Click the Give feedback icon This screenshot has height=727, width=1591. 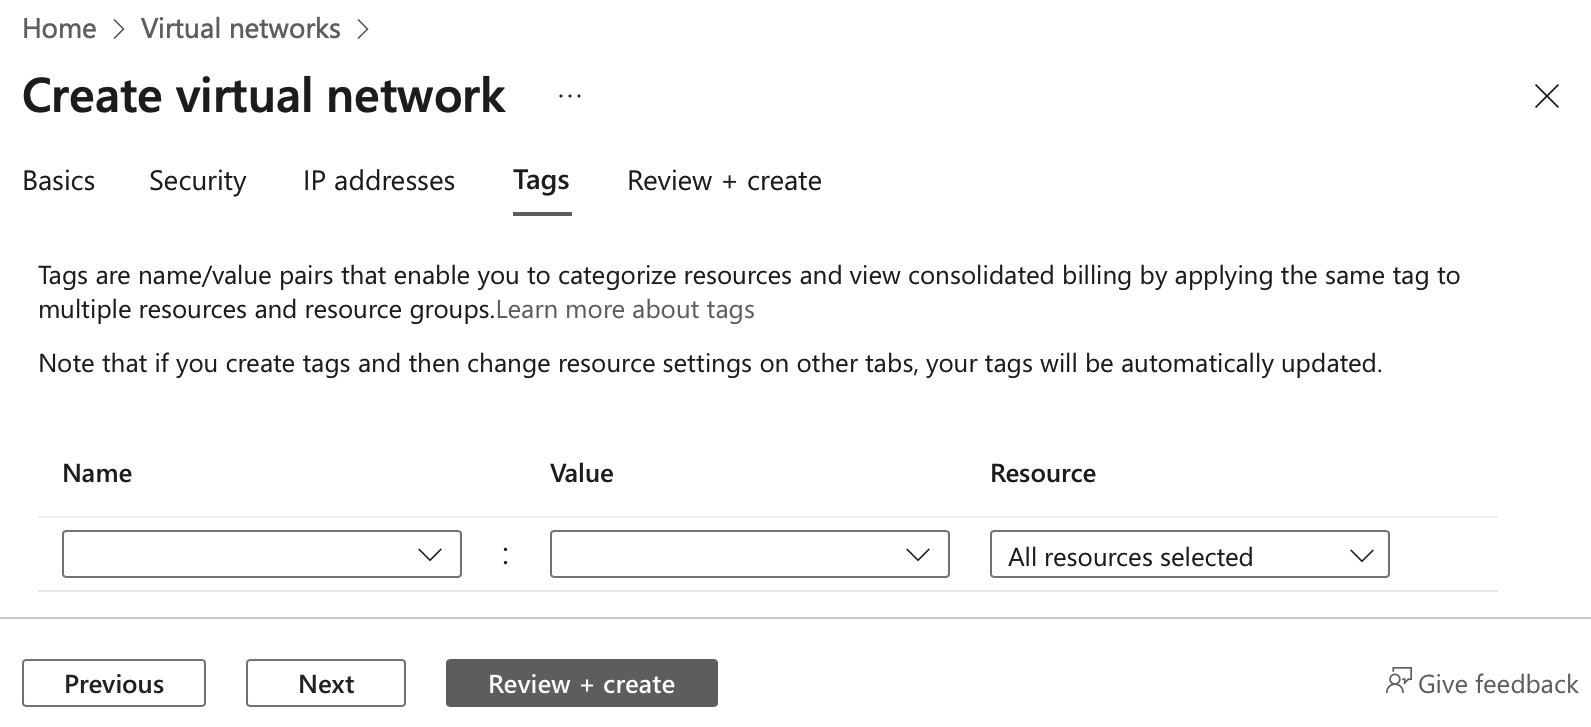[x=1398, y=682]
